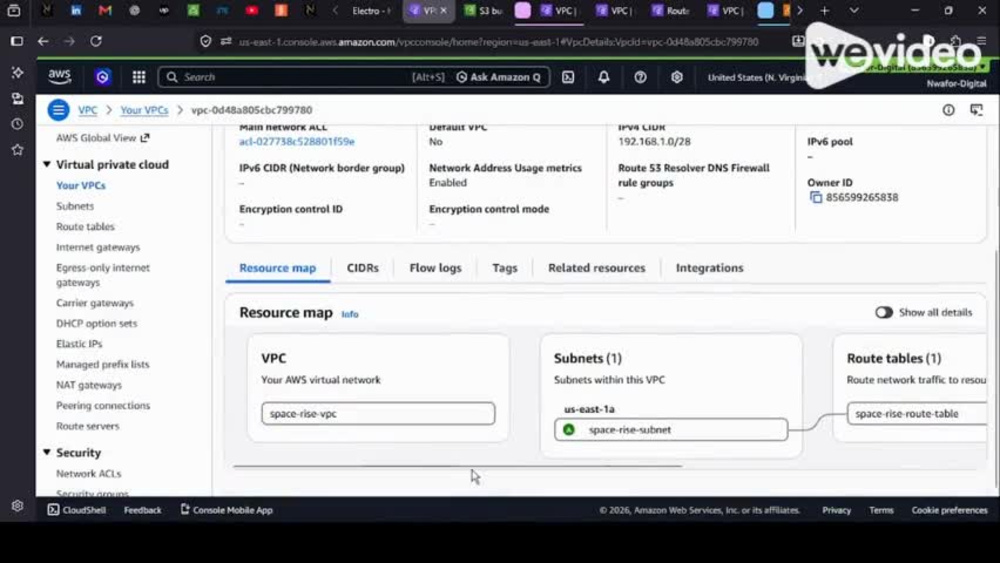Open browser sidebar settings gear
The width and height of the screenshot is (1000, 563).
tap(17, 506)
